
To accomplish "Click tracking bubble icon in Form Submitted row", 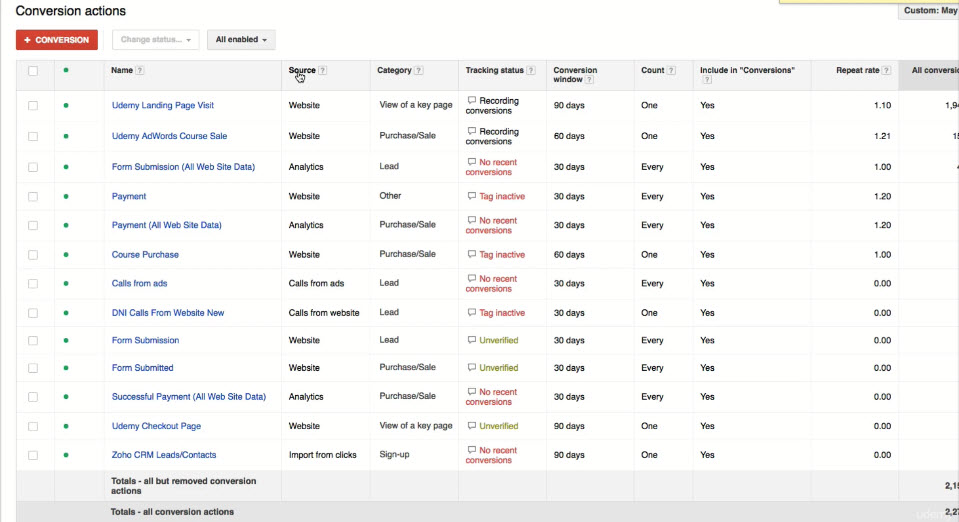I will pos(471,368).
